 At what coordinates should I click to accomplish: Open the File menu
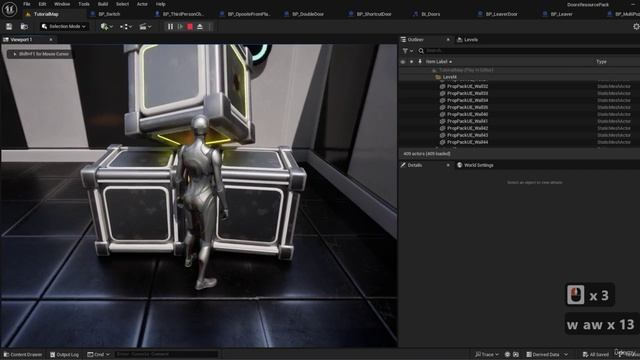pyautogui.click(x=27, y=4)
